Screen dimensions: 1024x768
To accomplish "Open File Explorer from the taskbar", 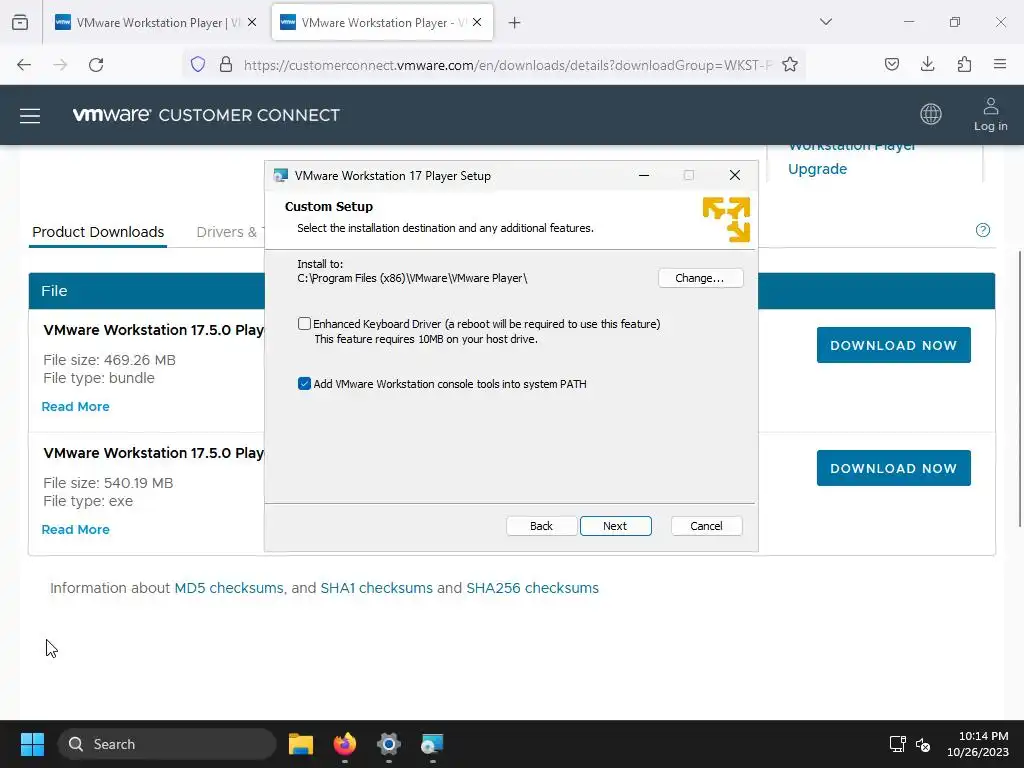I will [301, 744].
